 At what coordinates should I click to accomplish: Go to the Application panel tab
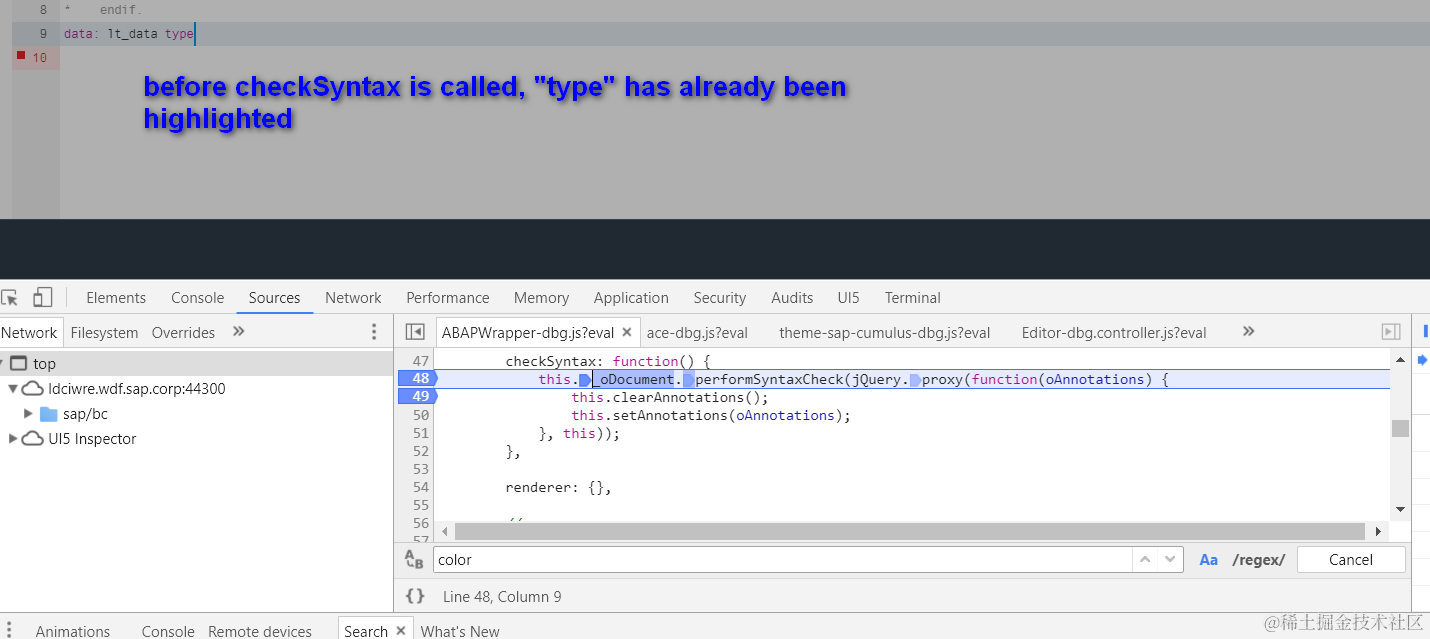pyautogui.click(x=631, y=298)
